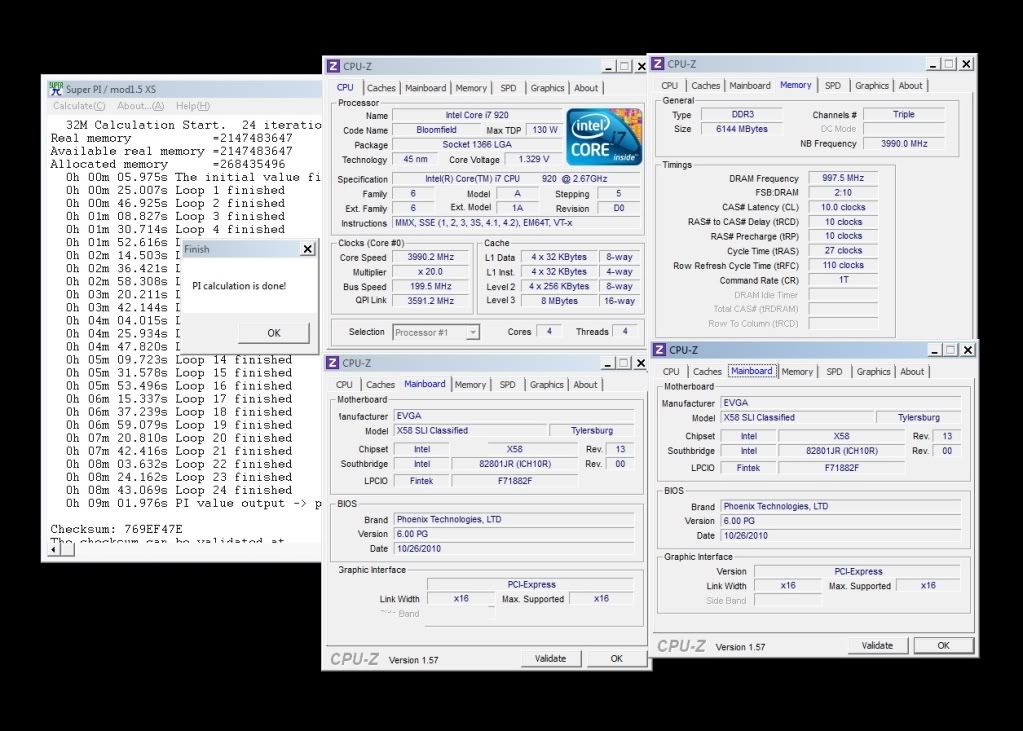Click the 'Loop 1 finished' line in Super PI

tap(175, 190)
